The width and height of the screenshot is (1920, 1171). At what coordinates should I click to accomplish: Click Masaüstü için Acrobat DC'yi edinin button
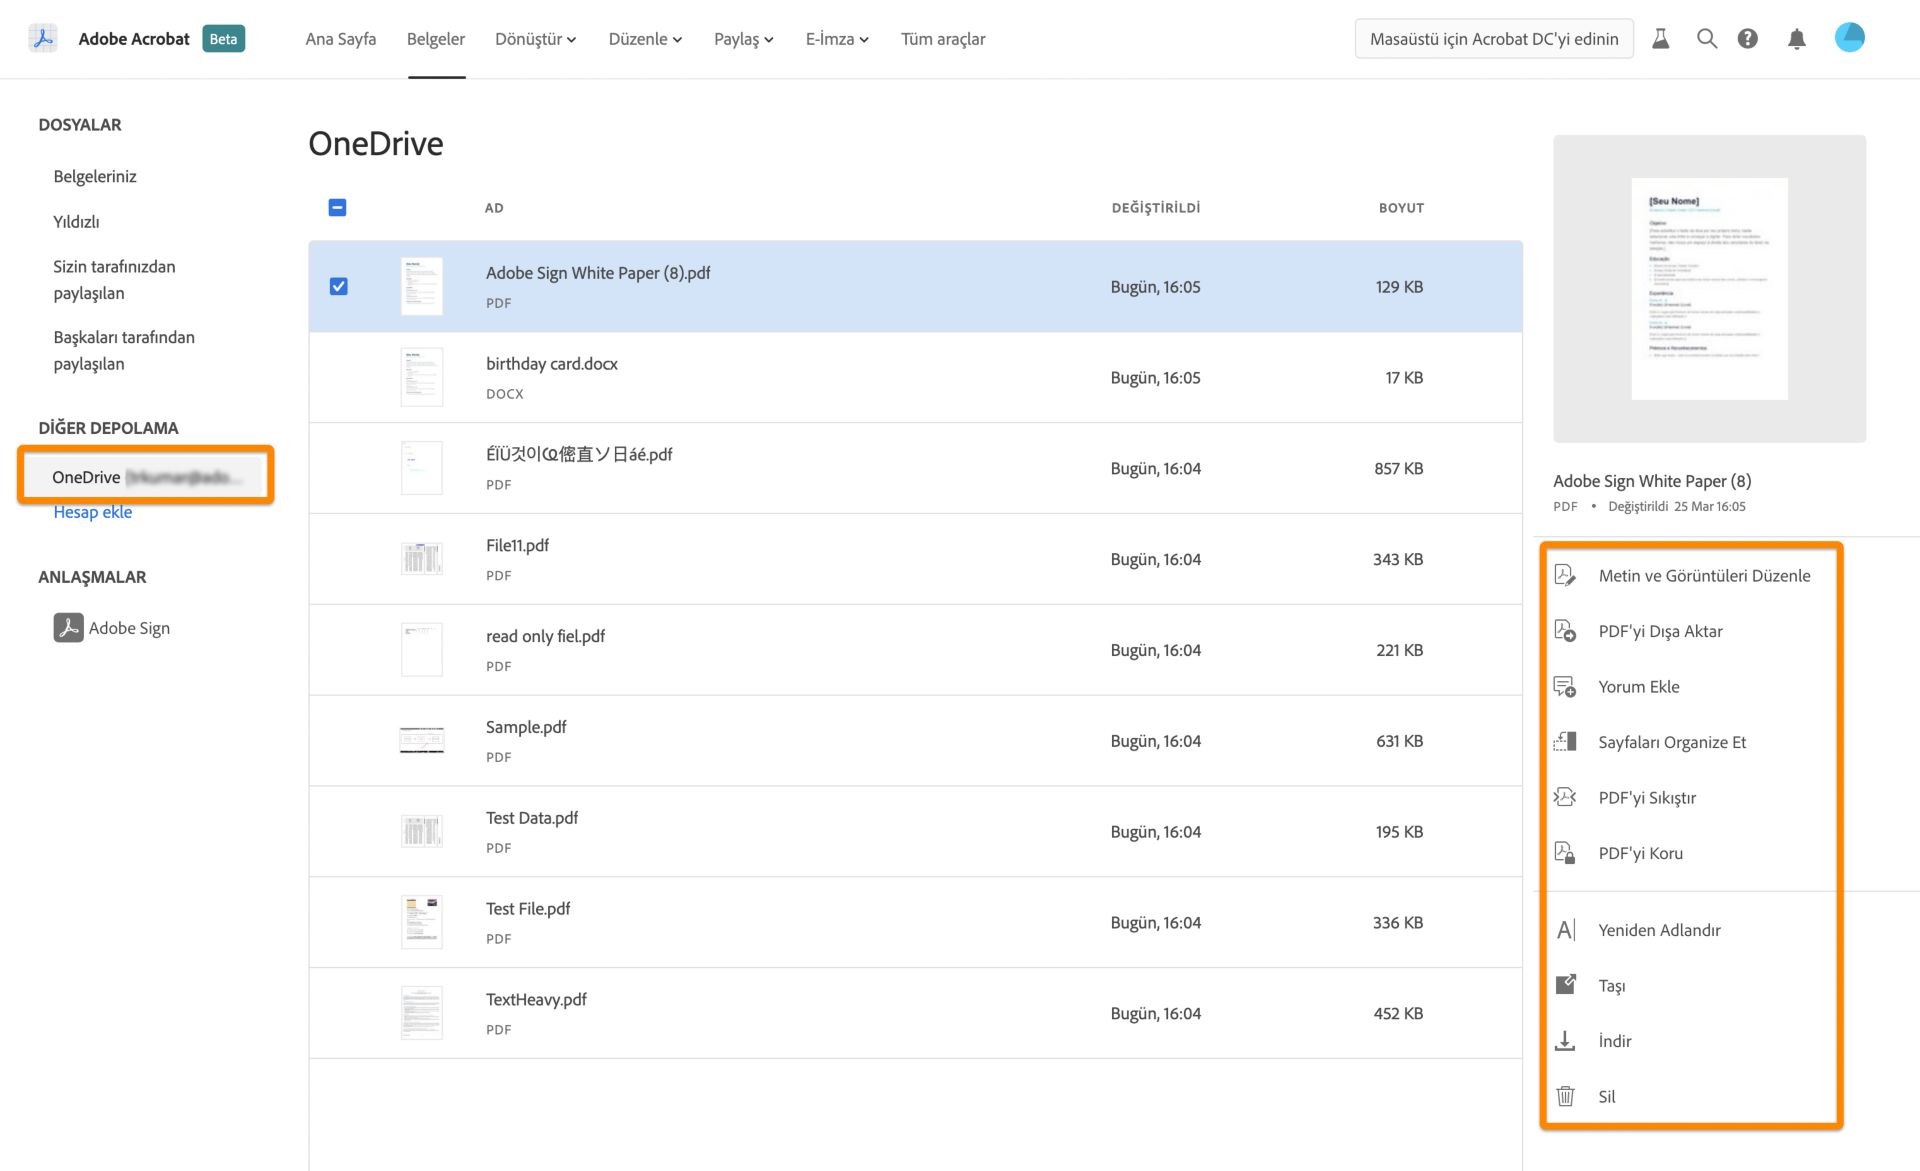[x=1494, y=39]
